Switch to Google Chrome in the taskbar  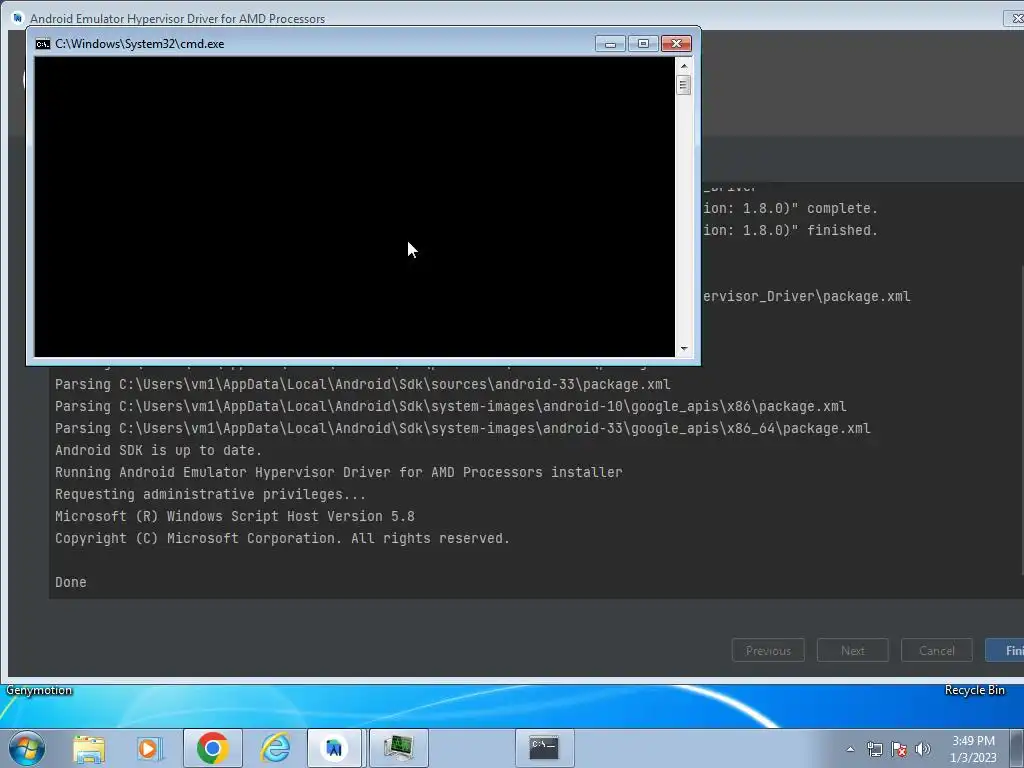tap(212, 748)
